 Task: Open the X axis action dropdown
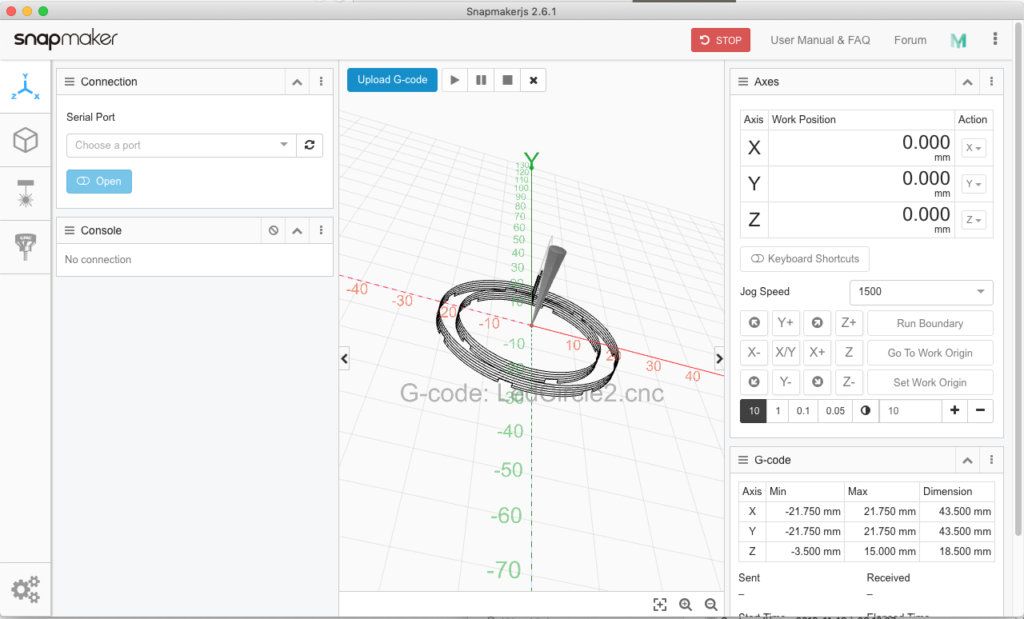pyautogui.click(x=973, y=148)
